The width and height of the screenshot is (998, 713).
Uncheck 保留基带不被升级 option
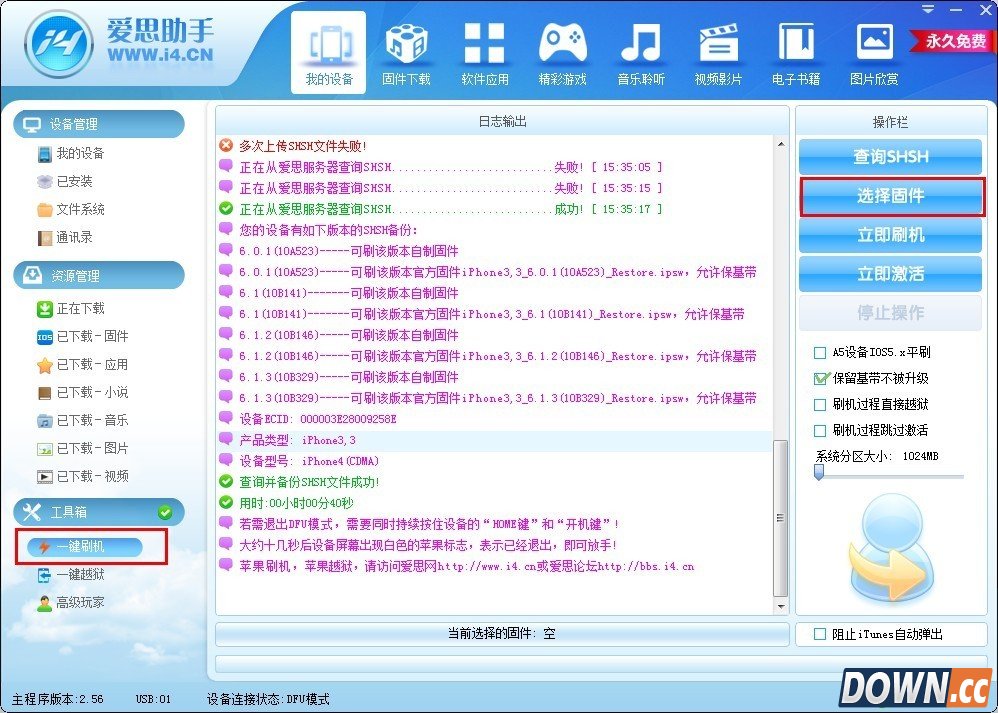click(822, 379)
